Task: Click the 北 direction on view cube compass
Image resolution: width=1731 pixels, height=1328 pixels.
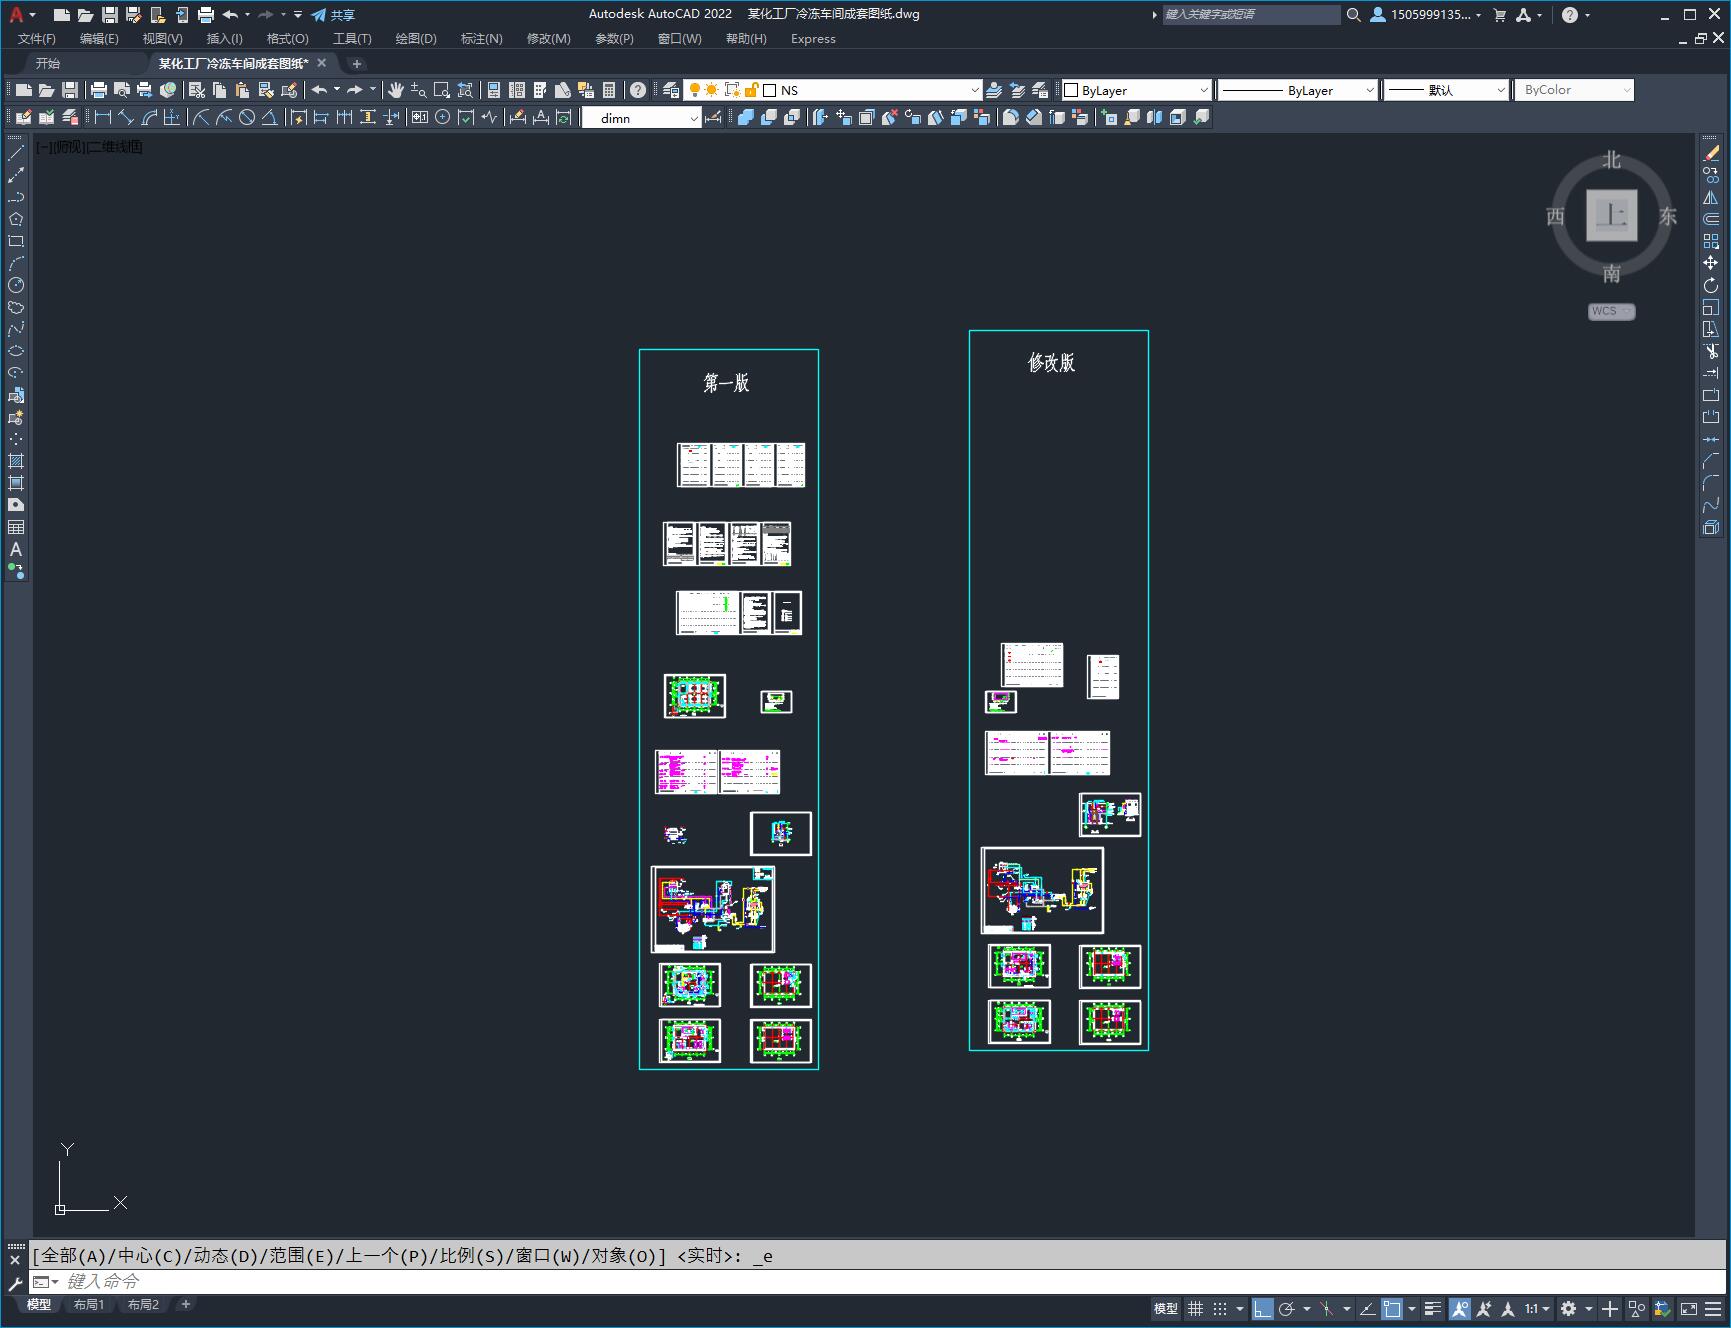Action: pos(1611,160)
